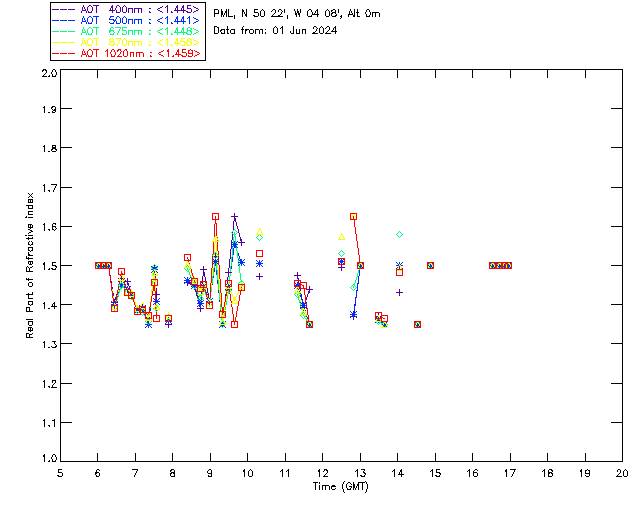Click the x-axis label 17
640x512 pixels.
click(510, 473)
